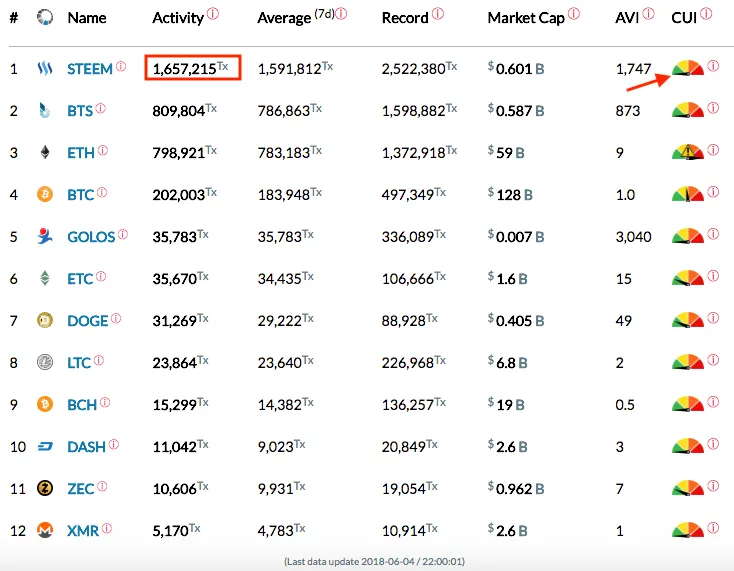Sort by the Average (7d) column header
The width and height of the screenshot is (734, 571).
click(x=296, y=18)
